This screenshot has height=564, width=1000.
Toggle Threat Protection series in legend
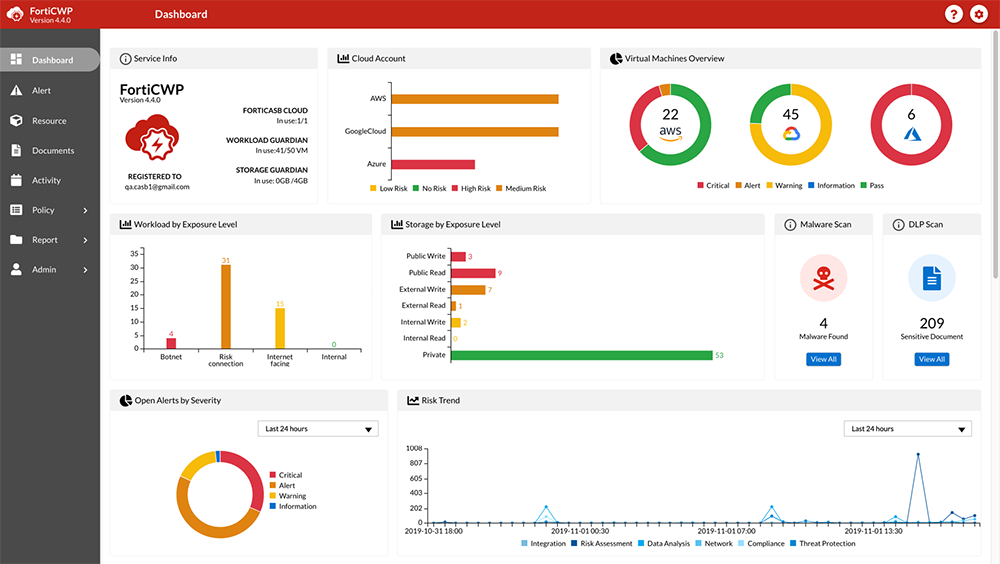[x=823, y=544]
